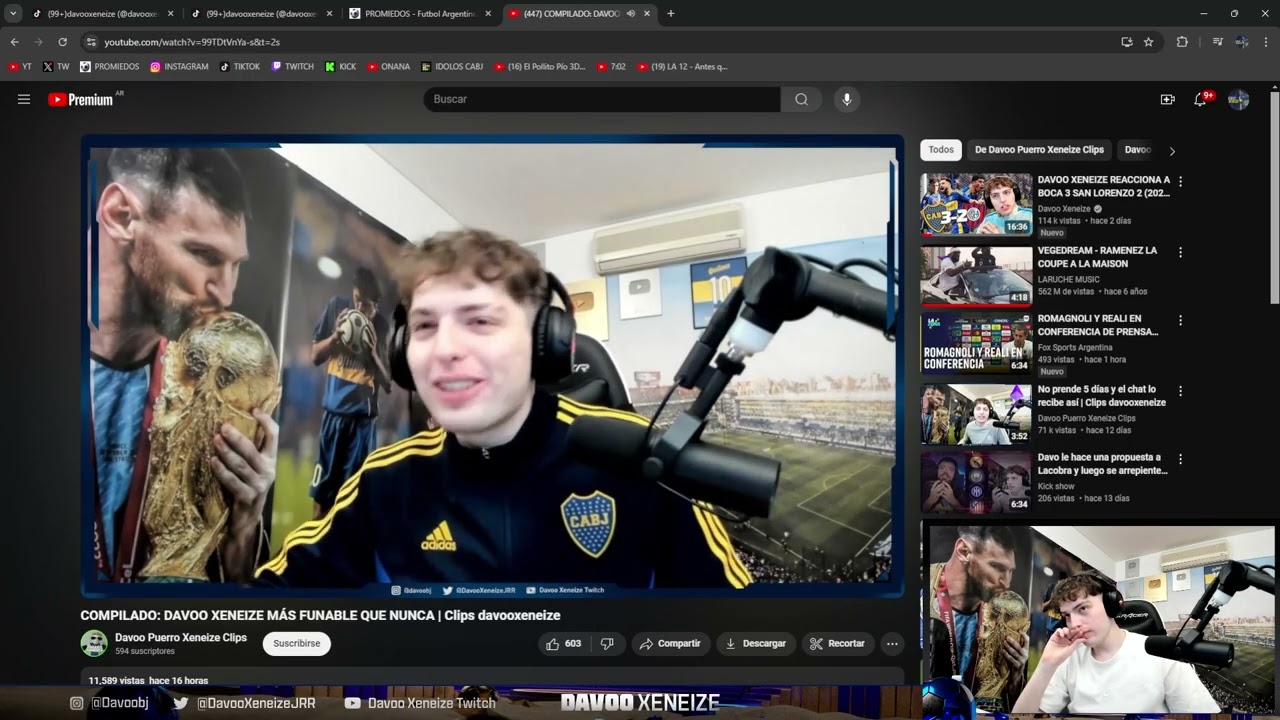This screenshot has height=720, width=1280.
Task: Reload the page in Chrome
Action: pos(62,42)
